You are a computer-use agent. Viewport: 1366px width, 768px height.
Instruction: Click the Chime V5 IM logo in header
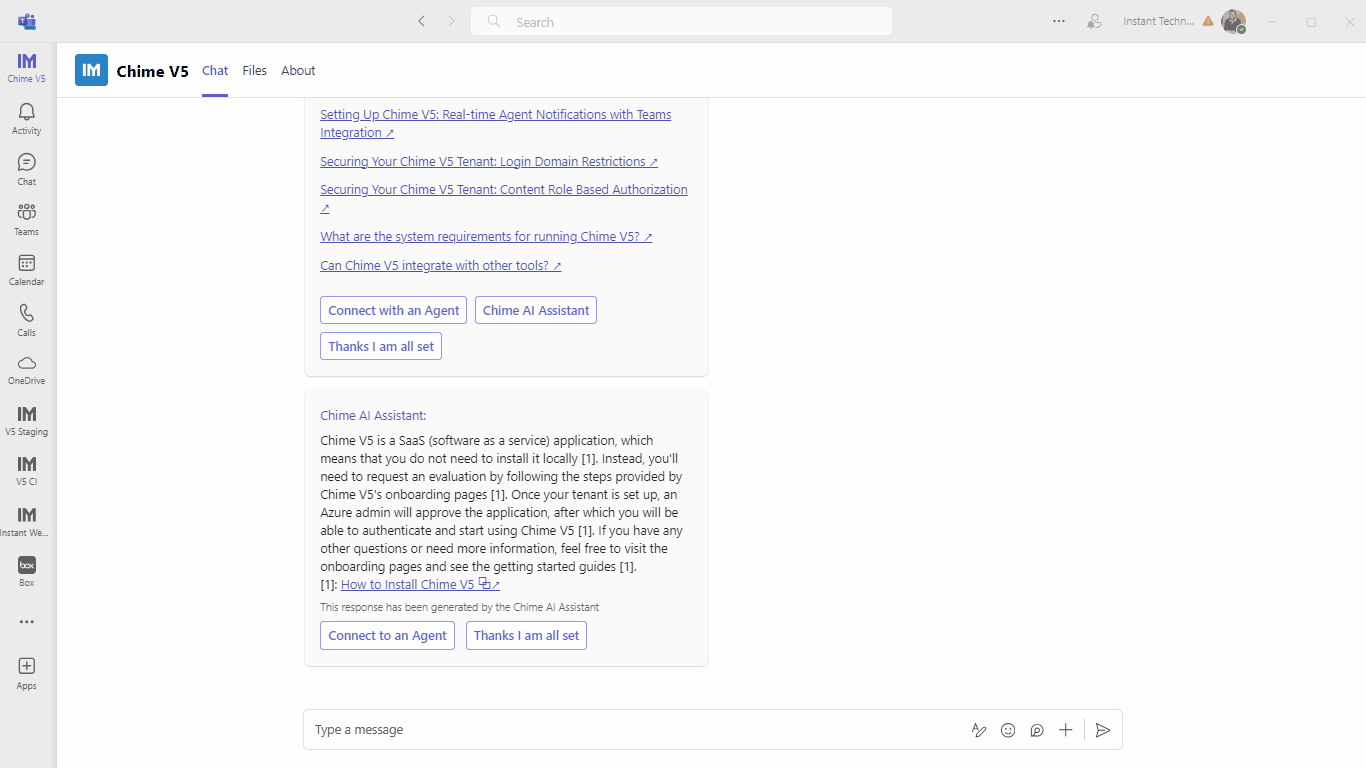click(91, 70)
